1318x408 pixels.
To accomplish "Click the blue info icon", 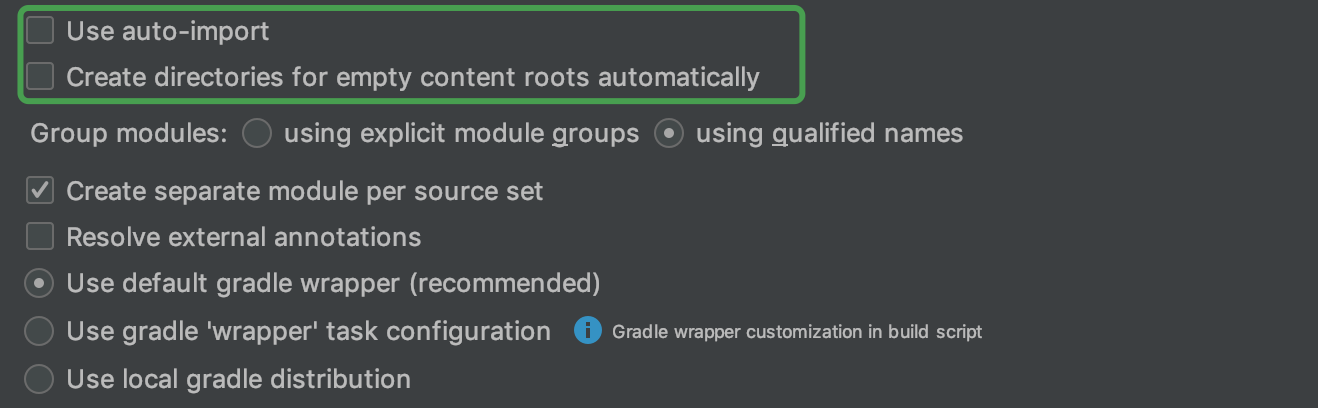I will pyautogui.click(x=588, y=331).
